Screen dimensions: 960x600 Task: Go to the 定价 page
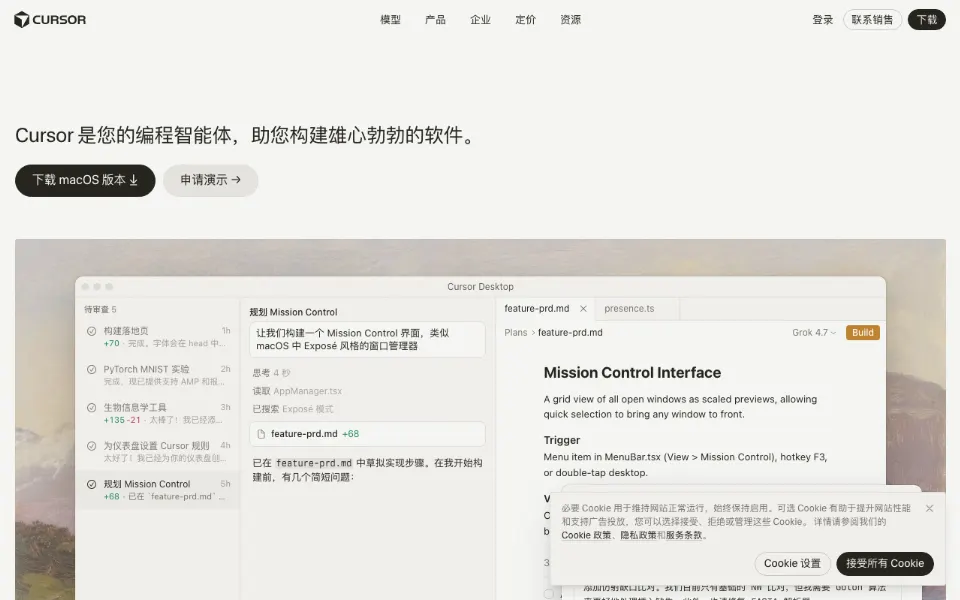(525, 20)
